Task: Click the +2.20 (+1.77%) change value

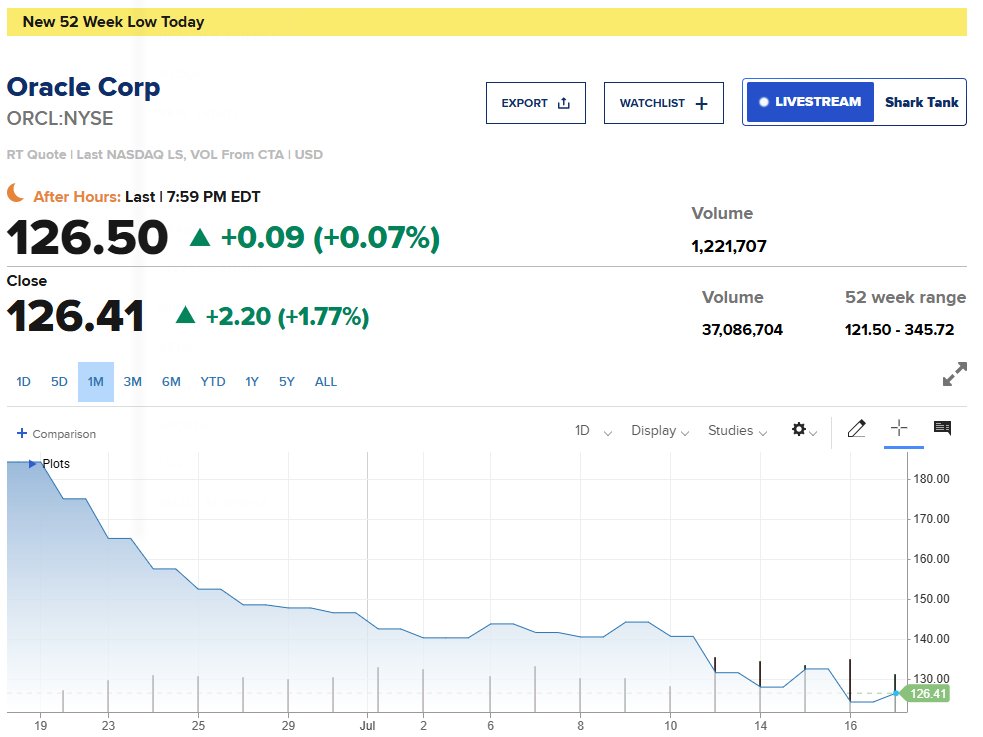Action: pyautogui.click(x=287, y=316)
